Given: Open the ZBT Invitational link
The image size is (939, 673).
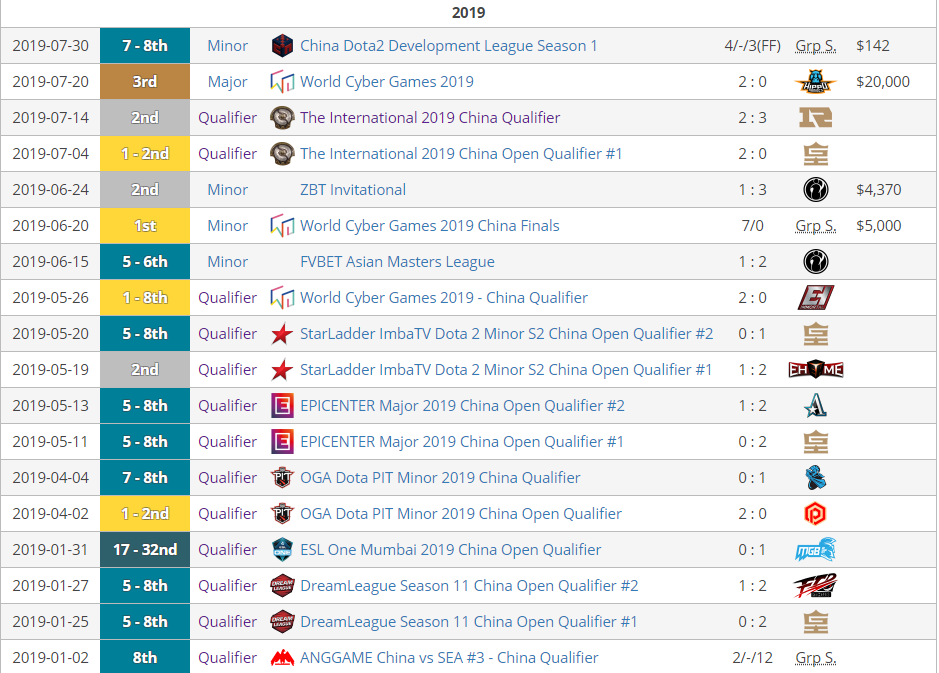Looking at the screenshot, I should tap(353, 190).
